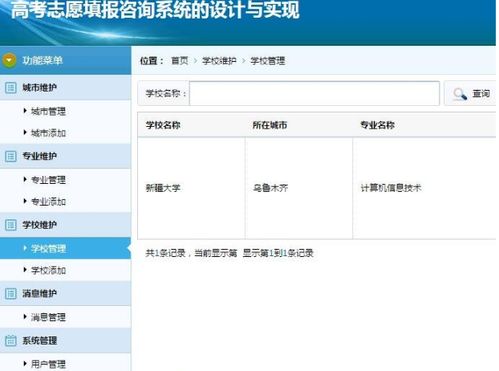Open 消息管理 in sidebar
This screenshot has height=371, width=499.
(48, 317)
